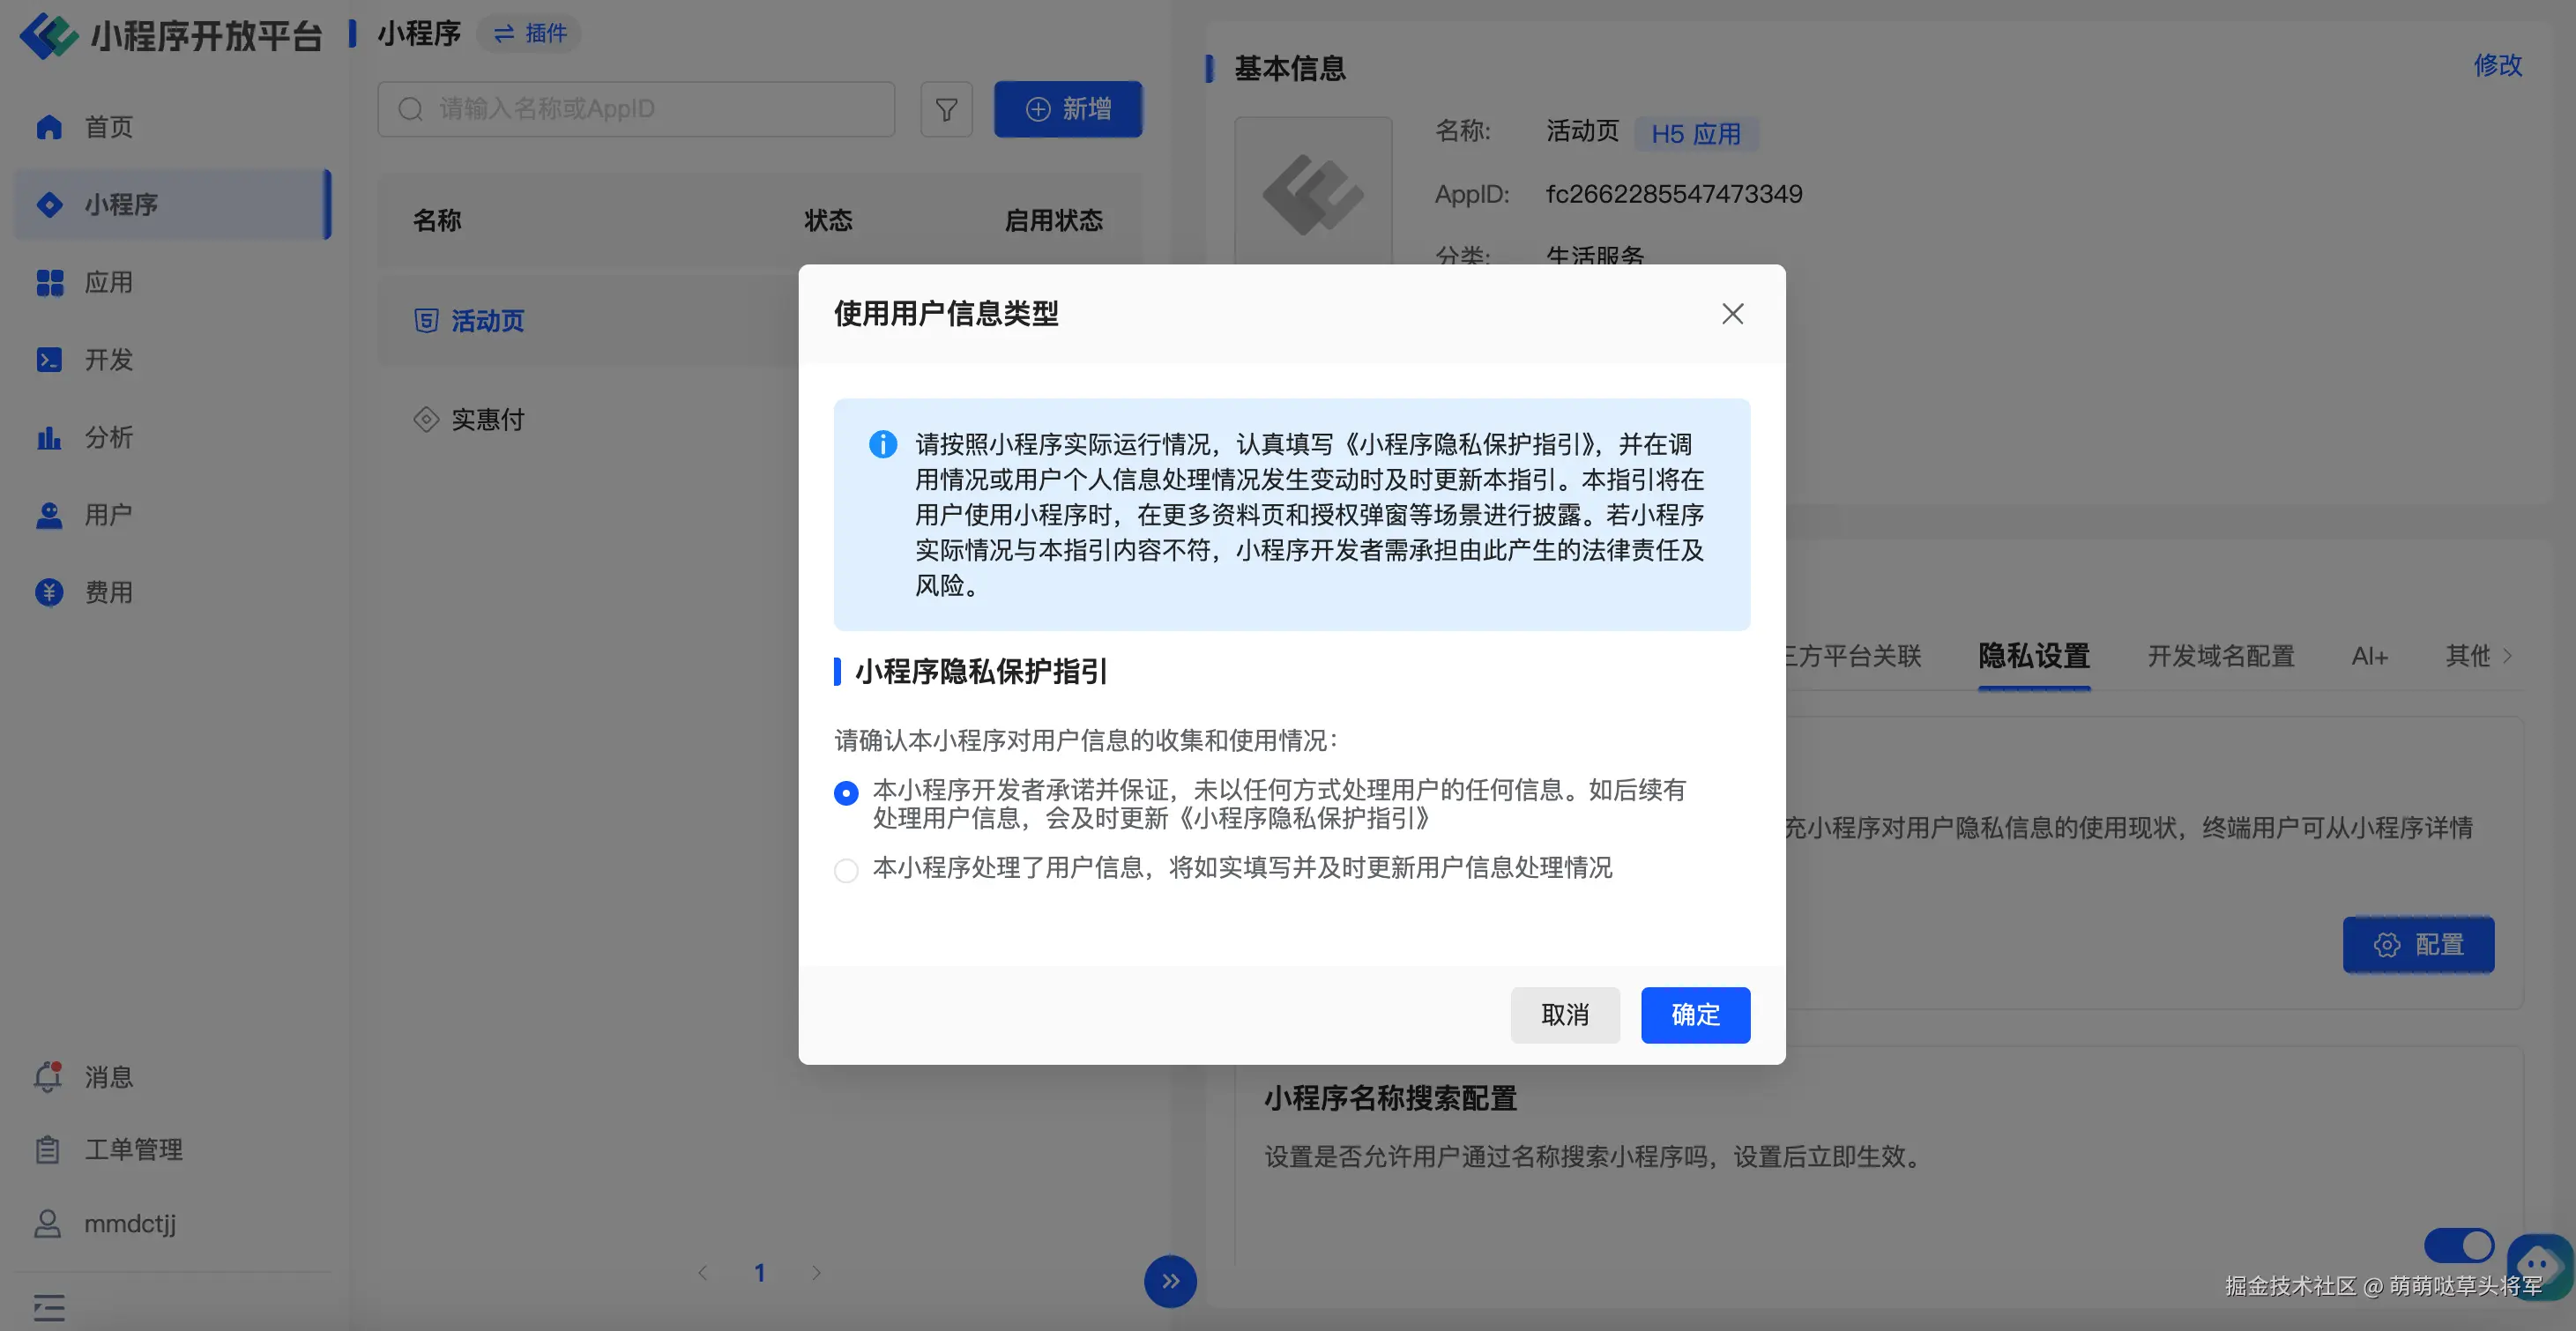Image resolution: width=2576 pixels, height=1331 pixels.
Task: Open the filter icon beside the search bar
Action: coord(946,109)
